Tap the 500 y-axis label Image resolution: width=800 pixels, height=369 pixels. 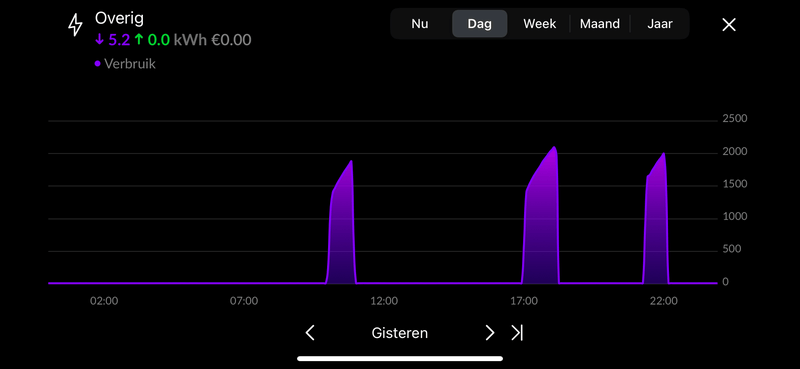[732, 250]
